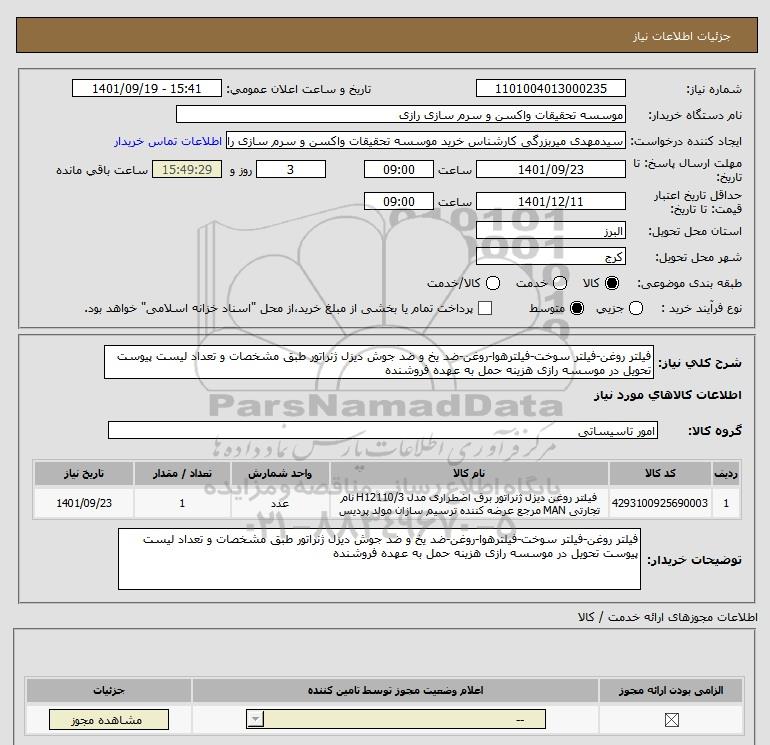Click the remaining time 15:49:29 field

(x=187, y=169)
